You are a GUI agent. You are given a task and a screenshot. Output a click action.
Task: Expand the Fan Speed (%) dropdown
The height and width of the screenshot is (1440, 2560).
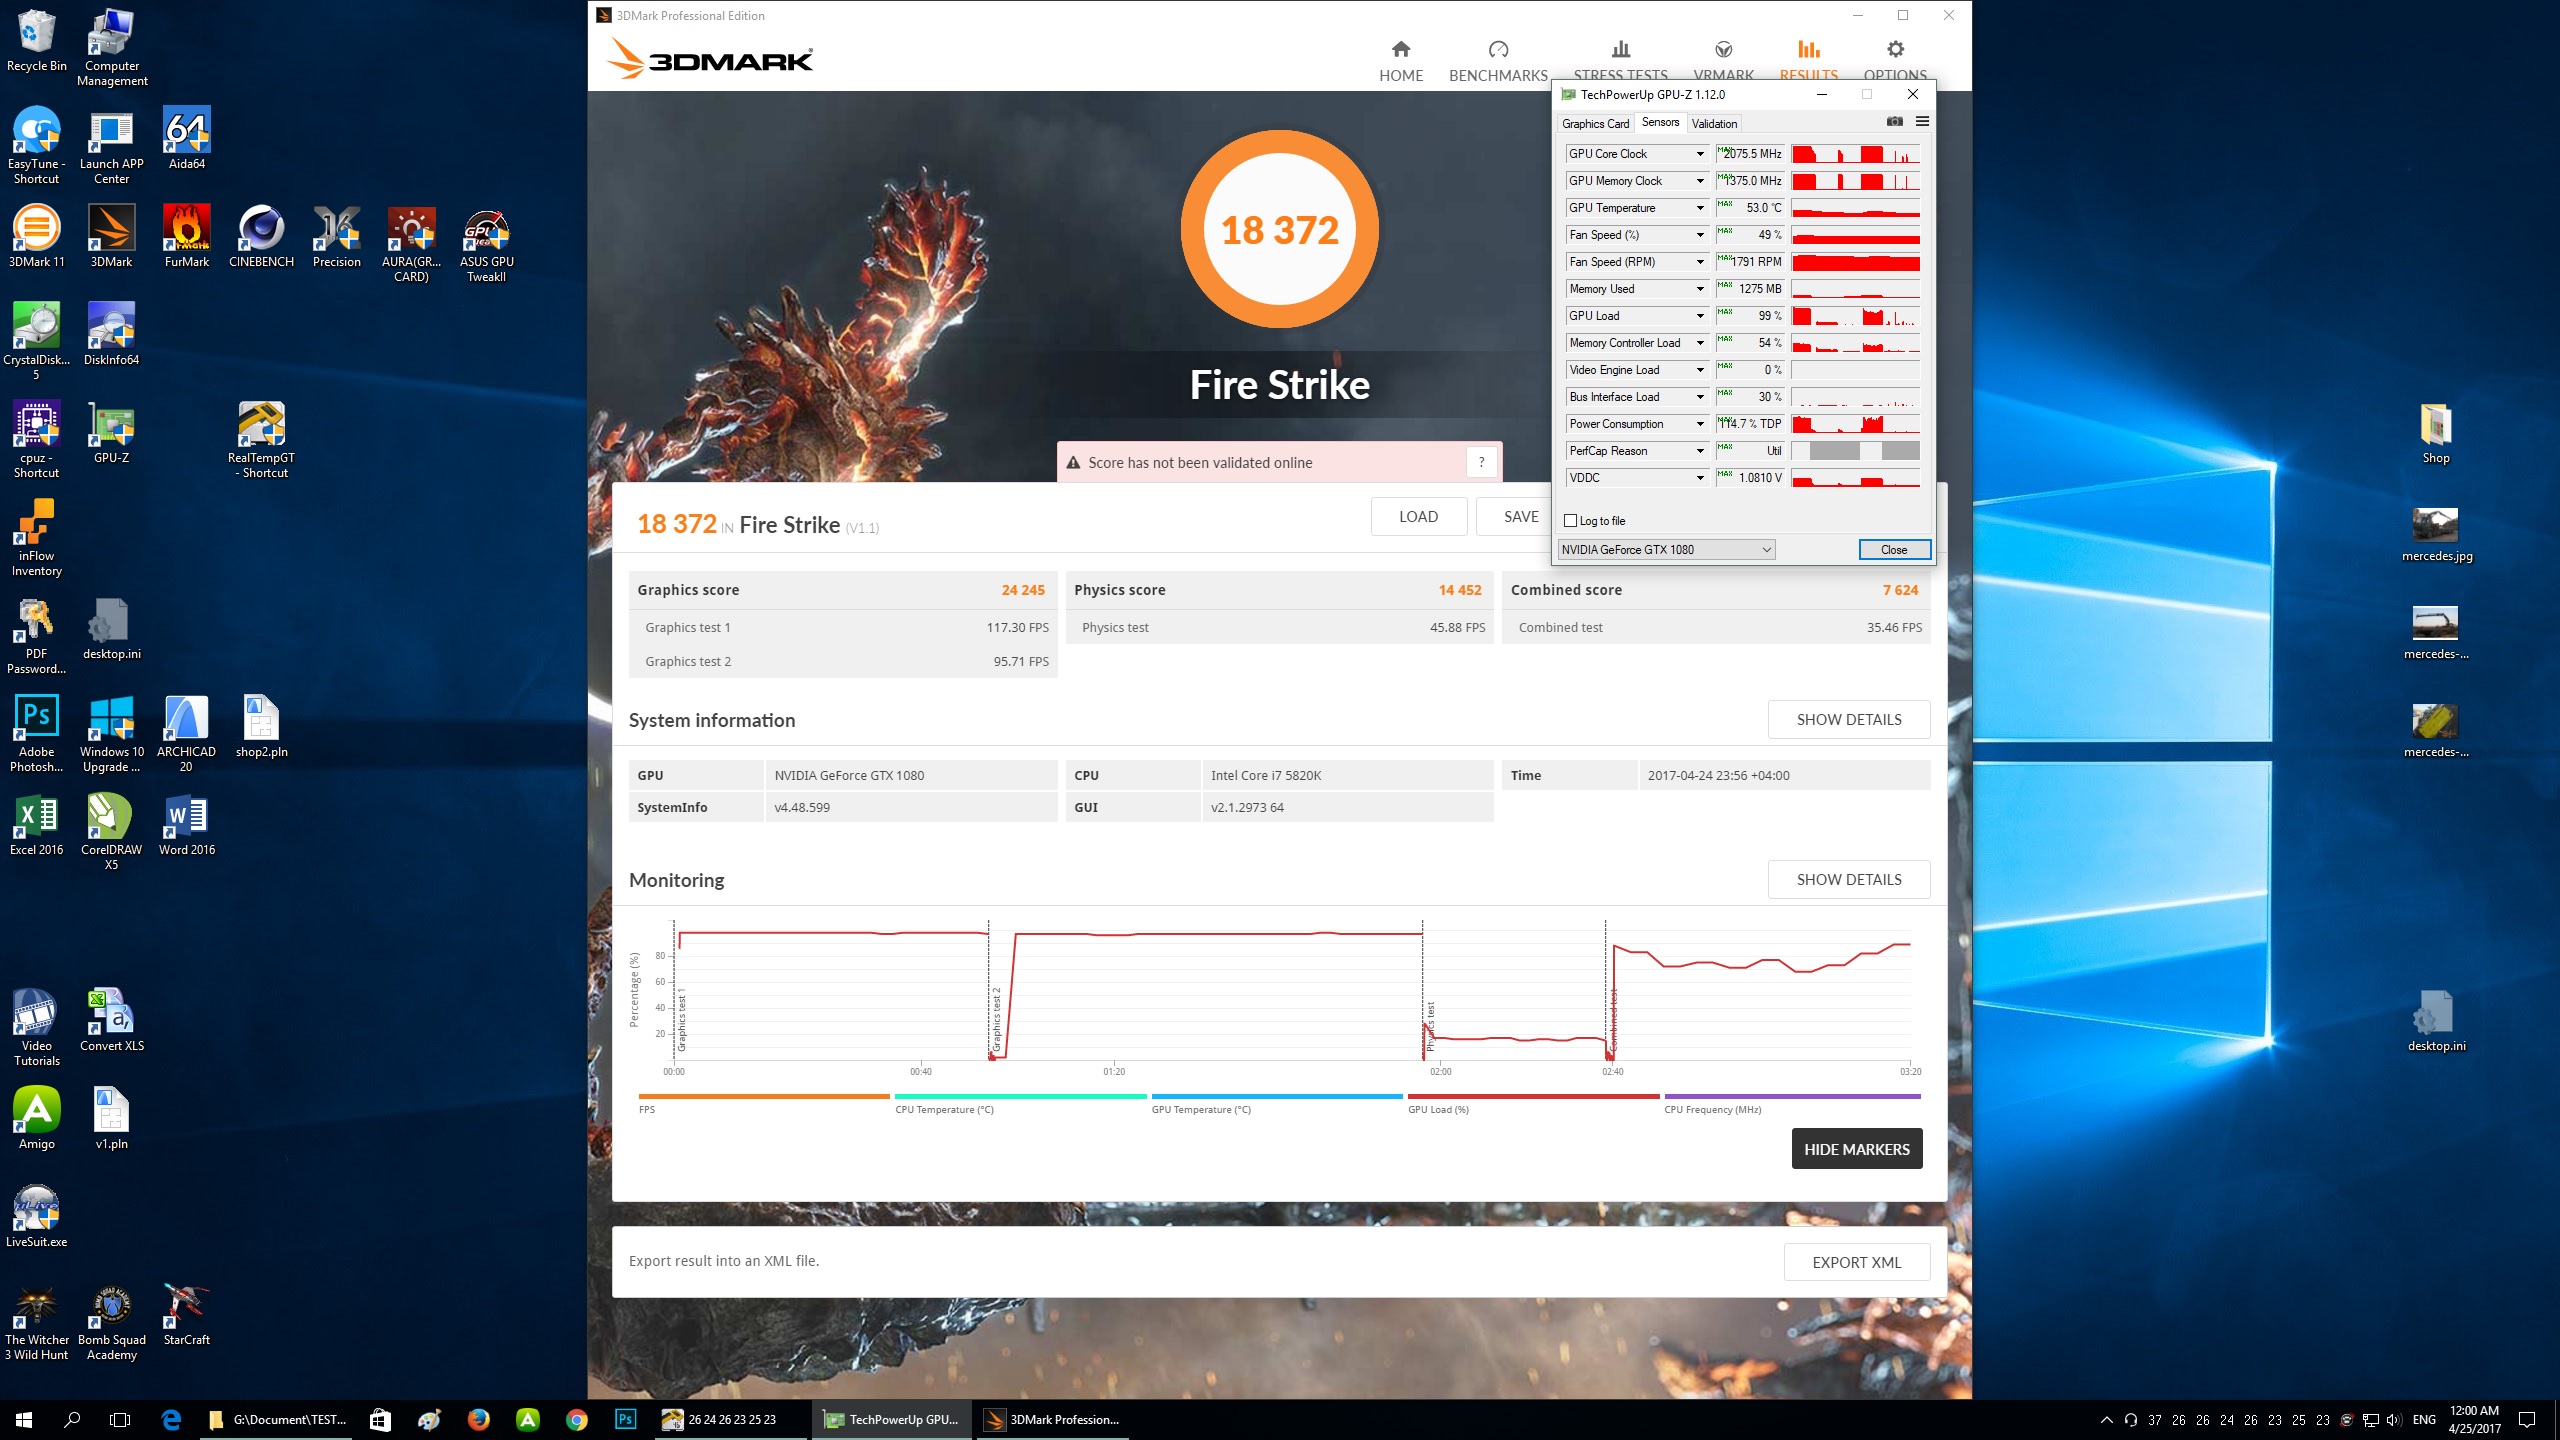tap(1700, 235)
